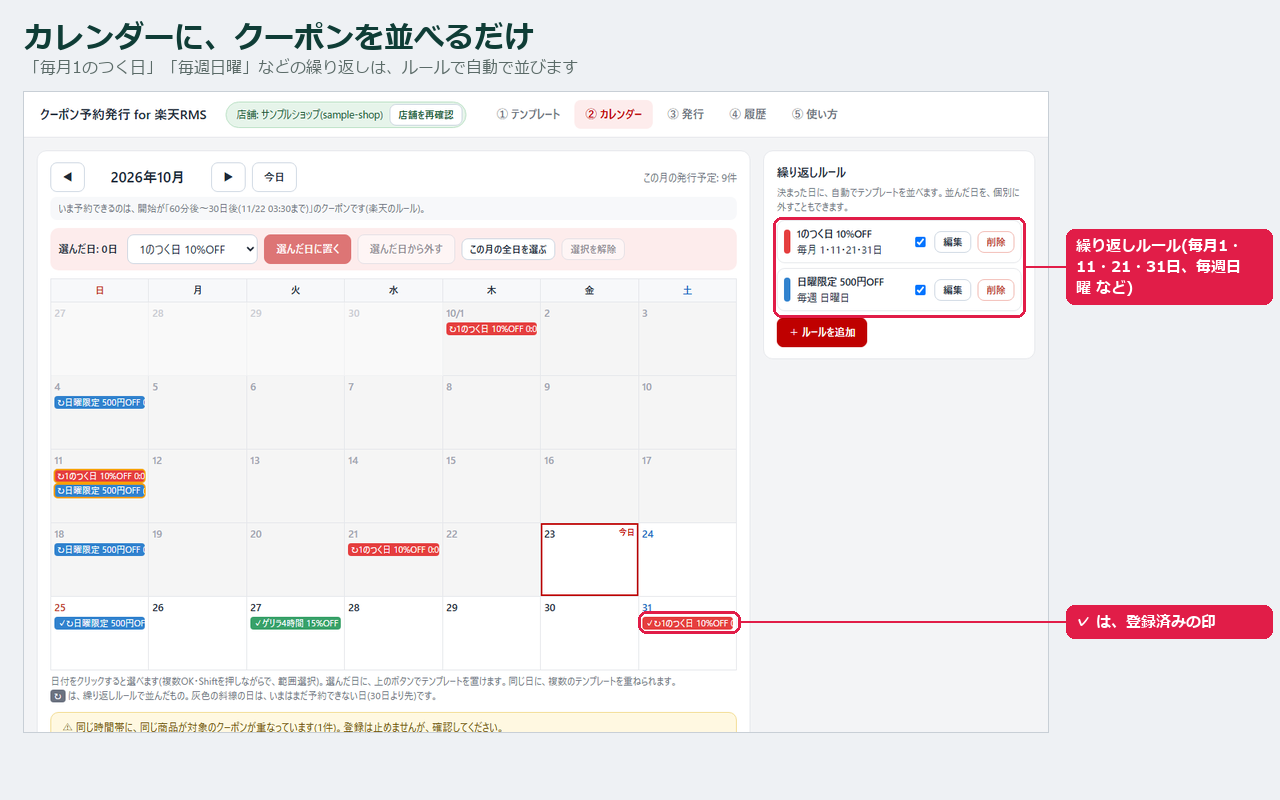The image size is (1280, 800).
Task: Toggle the checkbox for the 1のつく日 10%OFF rule
Action: point(920,242)
